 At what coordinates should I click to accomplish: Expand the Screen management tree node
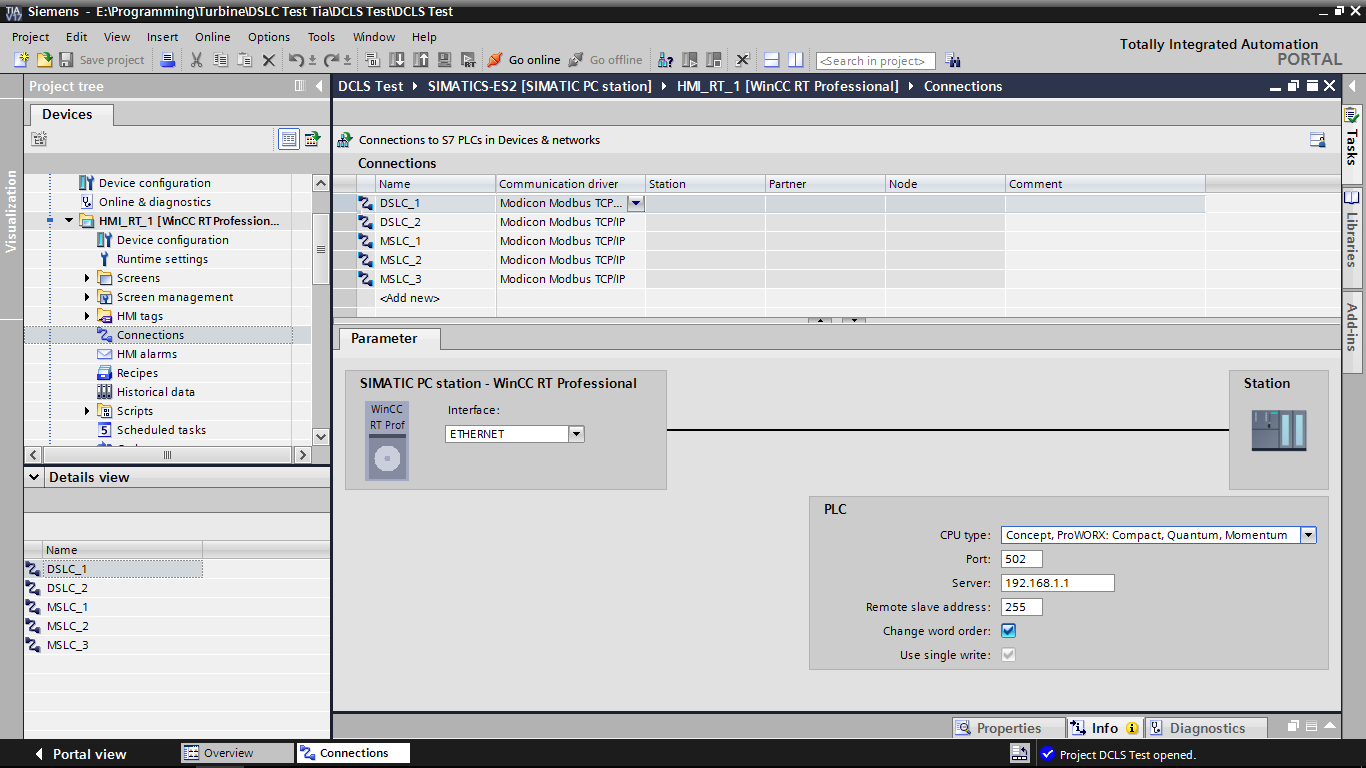click(x=87, y=297)
